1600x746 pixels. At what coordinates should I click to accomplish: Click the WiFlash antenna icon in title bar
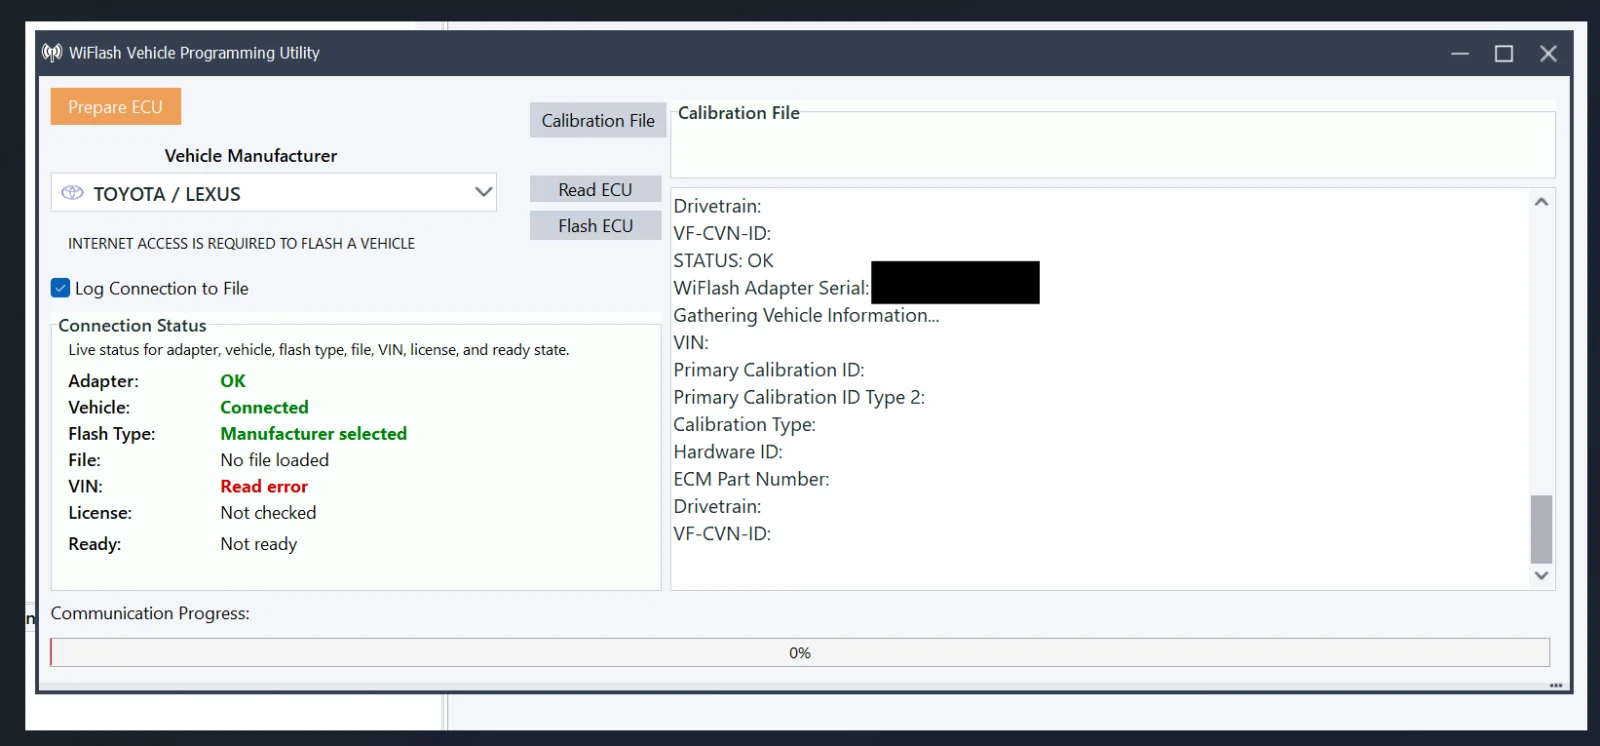(x=52, y=52)
